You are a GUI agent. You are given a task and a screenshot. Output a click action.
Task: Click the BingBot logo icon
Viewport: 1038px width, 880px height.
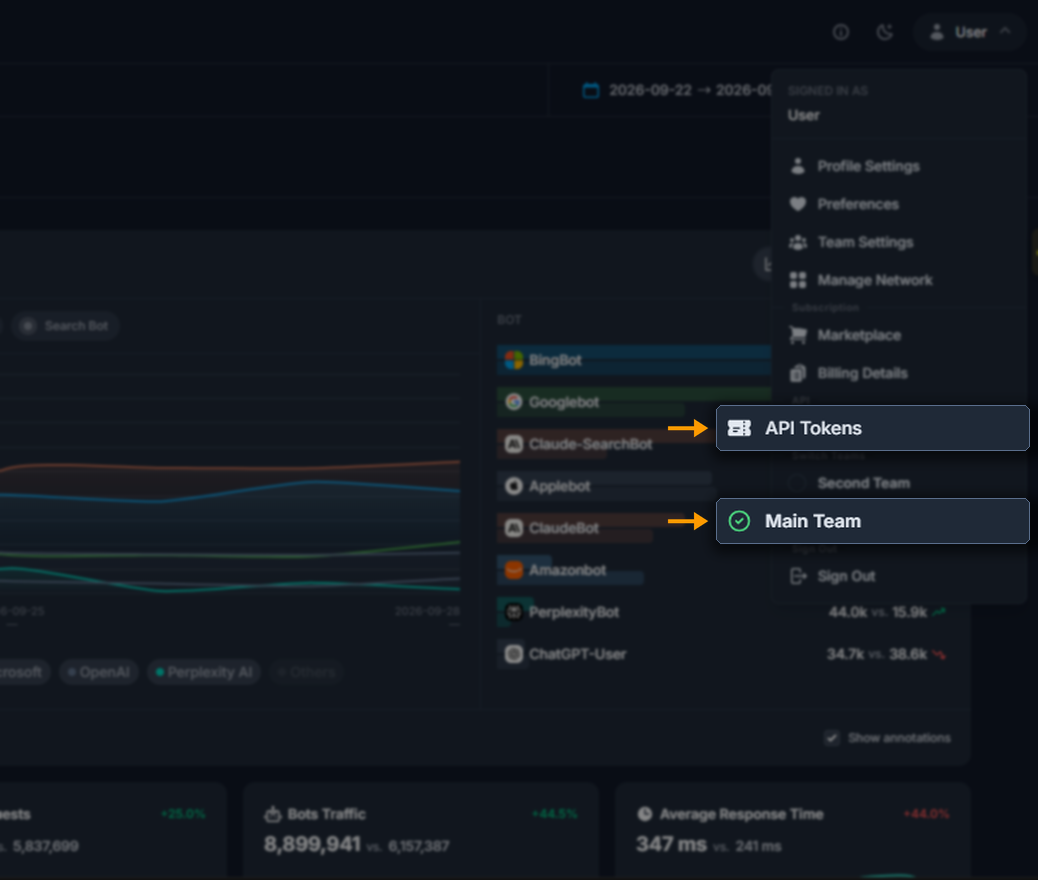click(x=514, y=360)
